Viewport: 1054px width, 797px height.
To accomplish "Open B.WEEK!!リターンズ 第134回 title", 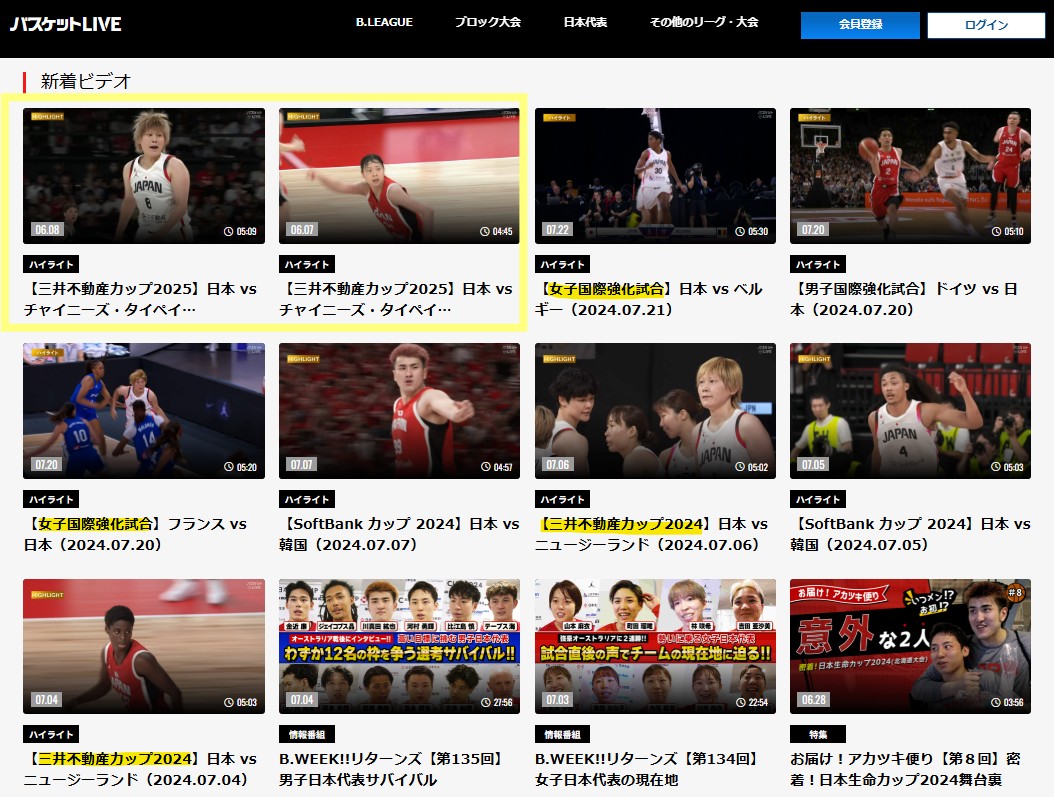I will [648, 769].
